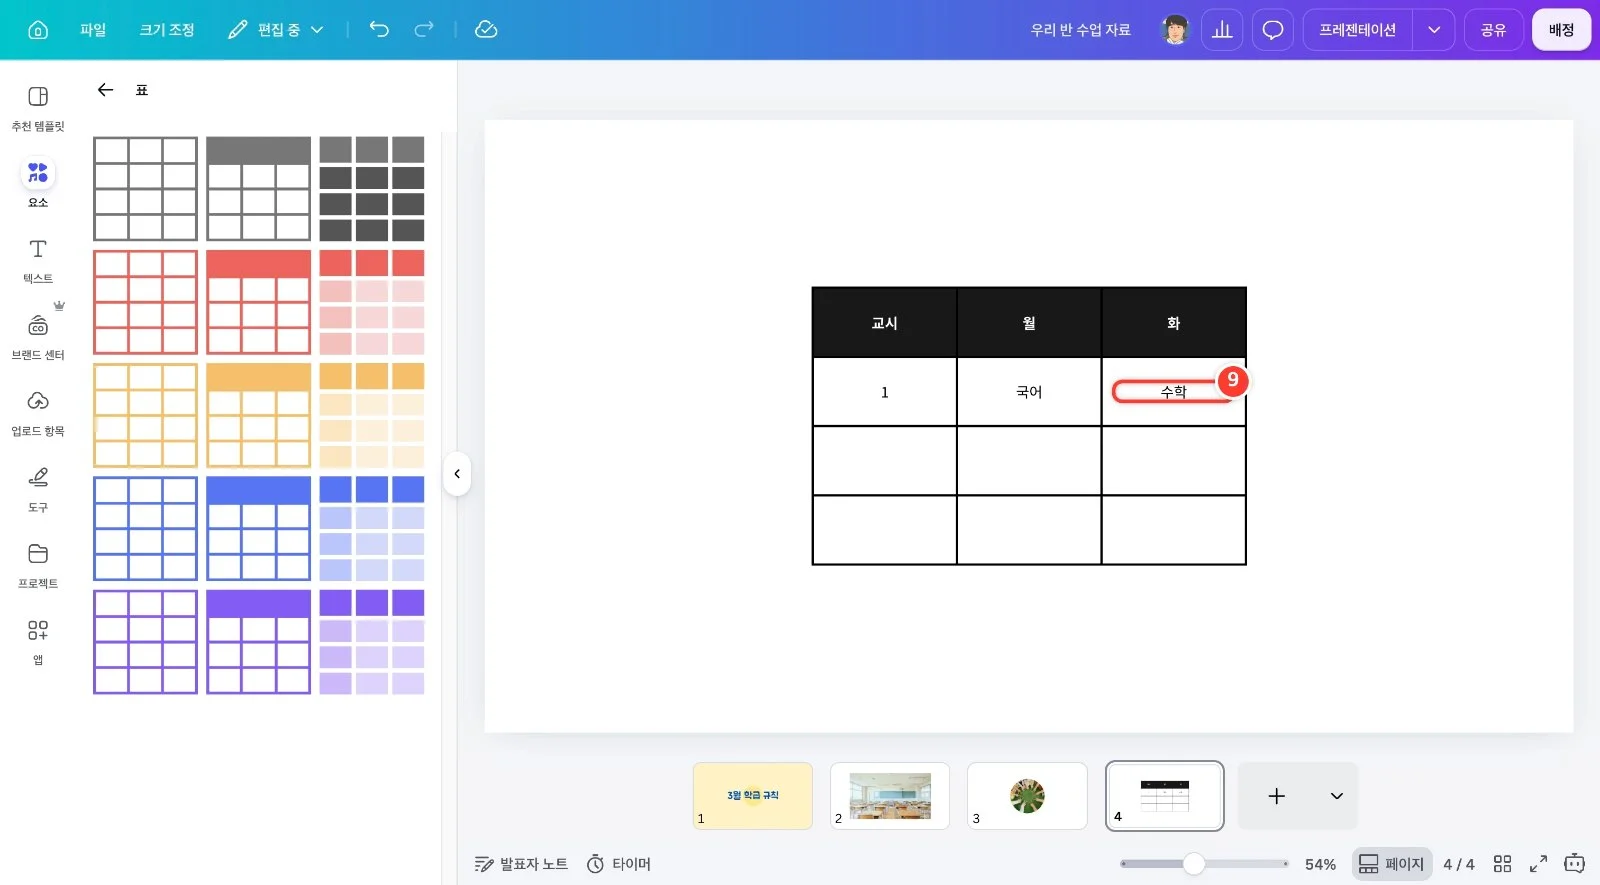
Task: Go back from the 표 panel
Action: [x=105, y=90]
